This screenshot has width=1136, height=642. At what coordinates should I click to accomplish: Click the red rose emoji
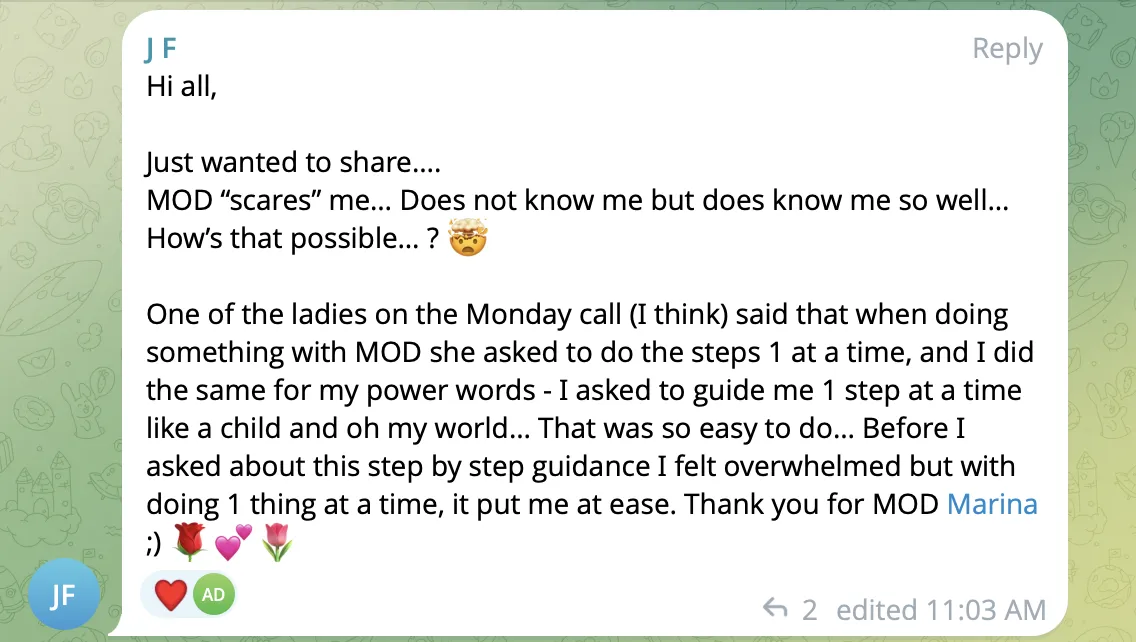tap(191, 542)
